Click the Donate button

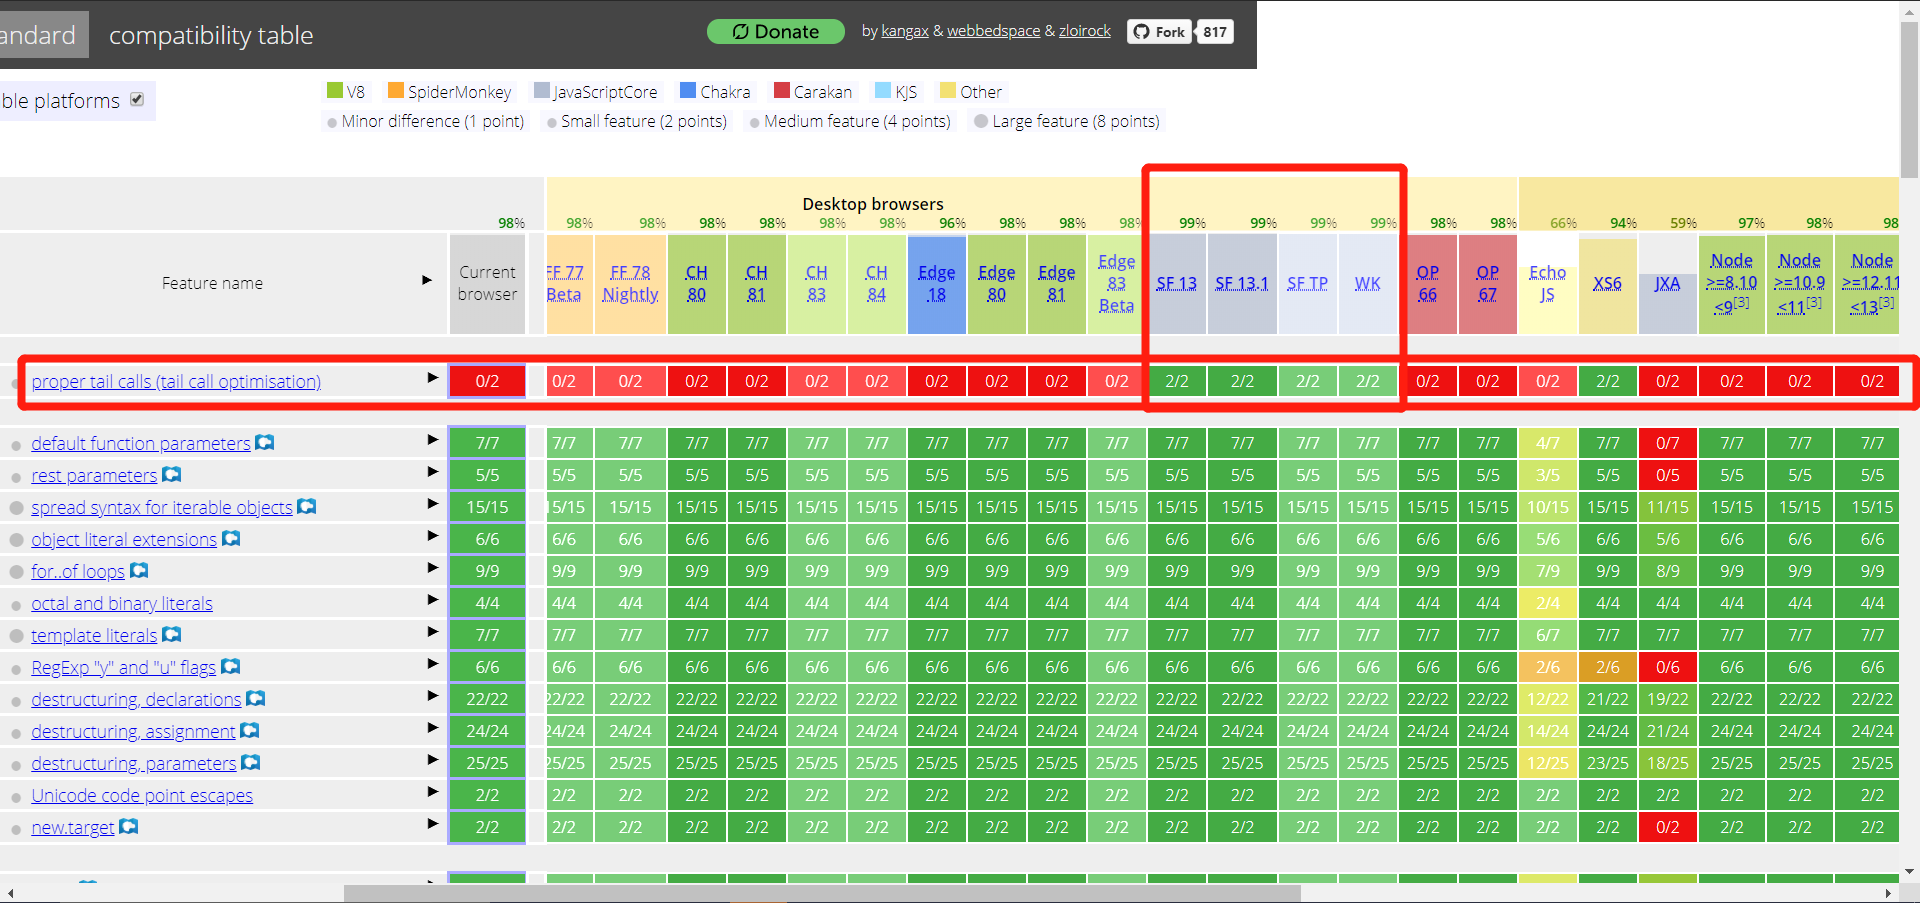coord(776,32)
